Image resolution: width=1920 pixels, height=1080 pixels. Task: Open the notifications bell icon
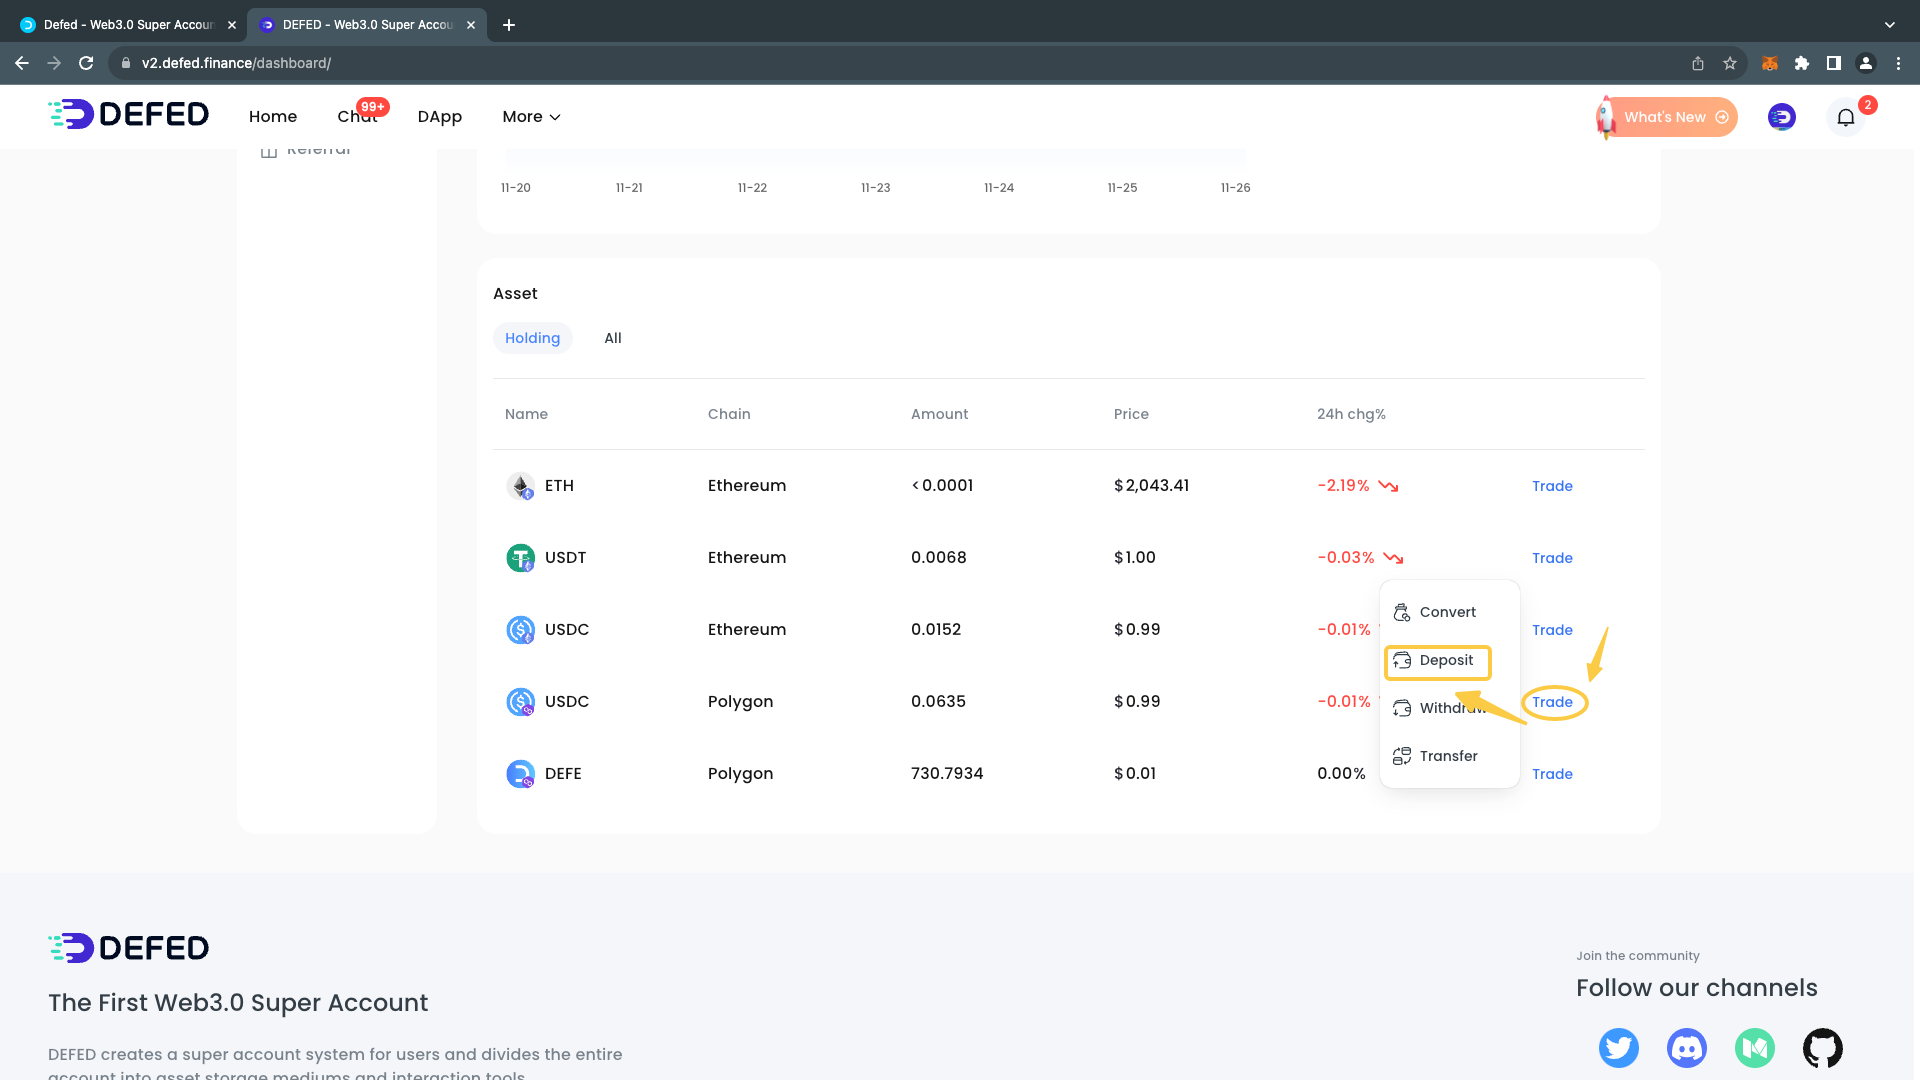point(1846,118)
